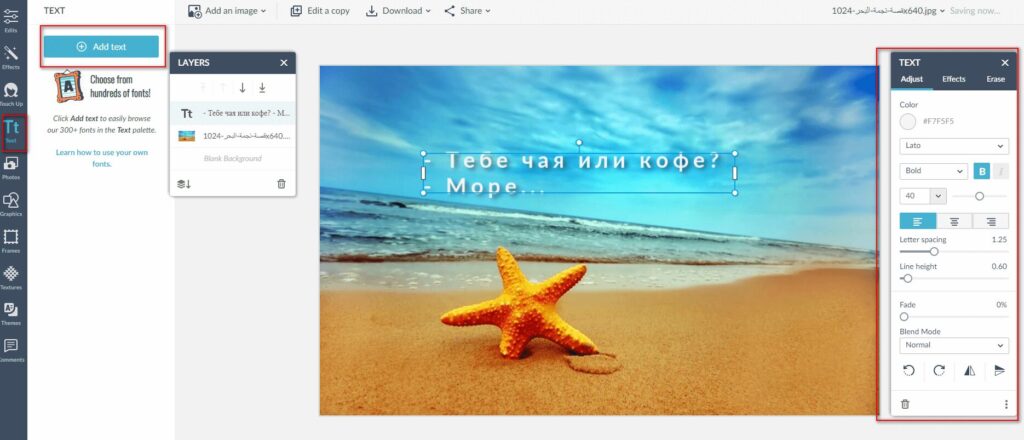This screenshot has width=1024, height=440.
Task: Click the Add text button
Action: [102, 46]
